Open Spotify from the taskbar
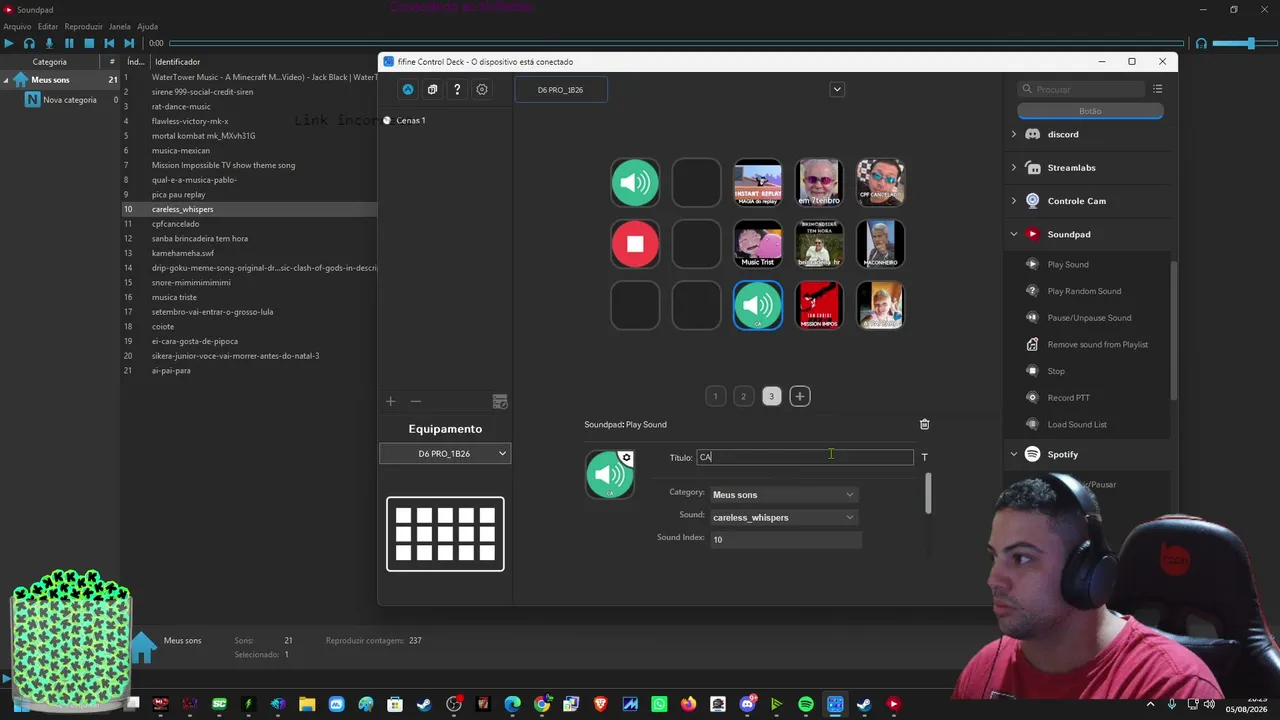 pos(806,705)
